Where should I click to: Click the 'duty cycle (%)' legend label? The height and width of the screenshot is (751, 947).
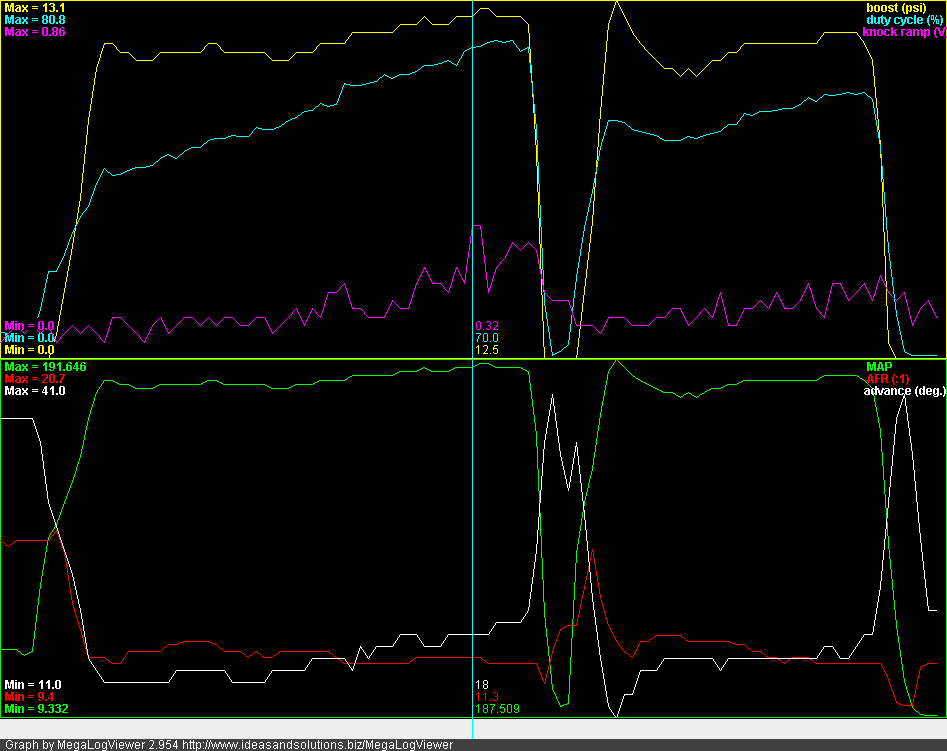click(904, 20)
